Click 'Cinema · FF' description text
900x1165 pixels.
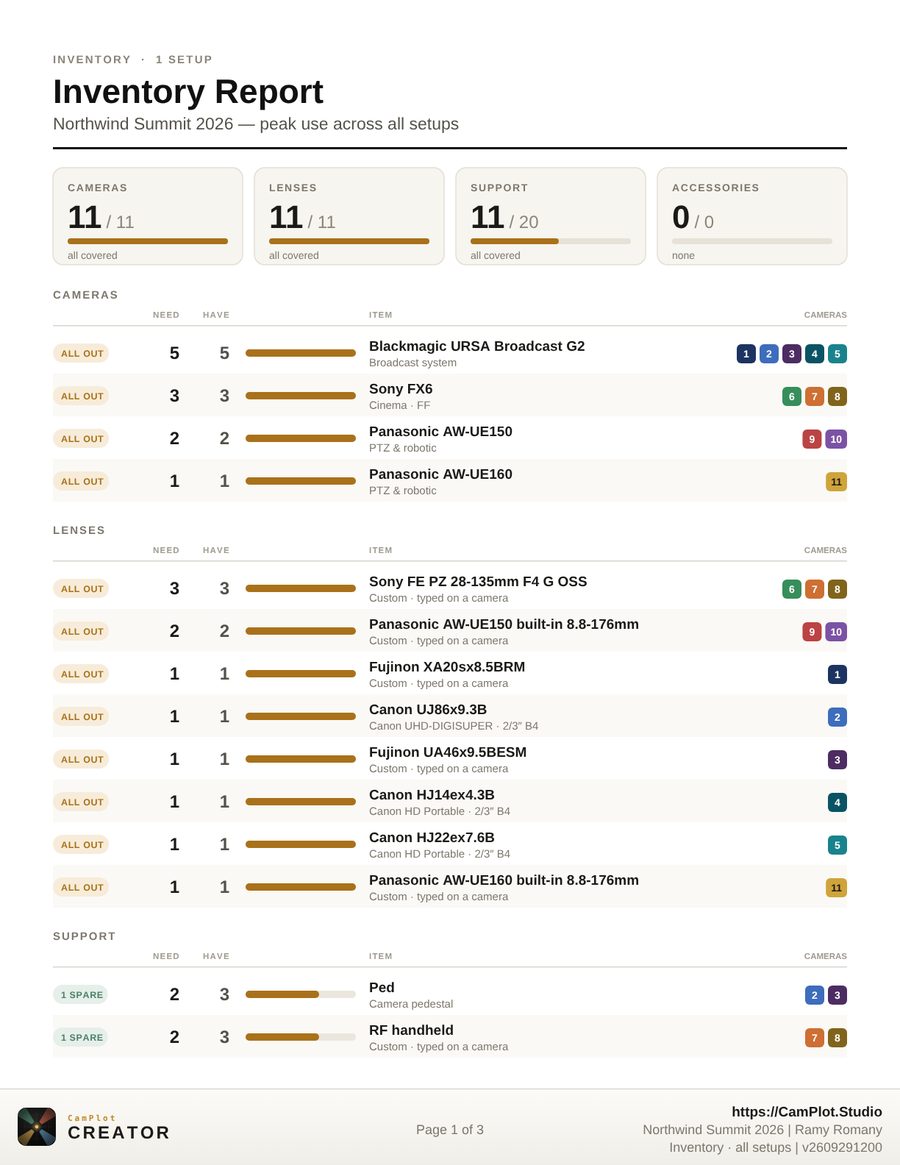tap(399, 406)
